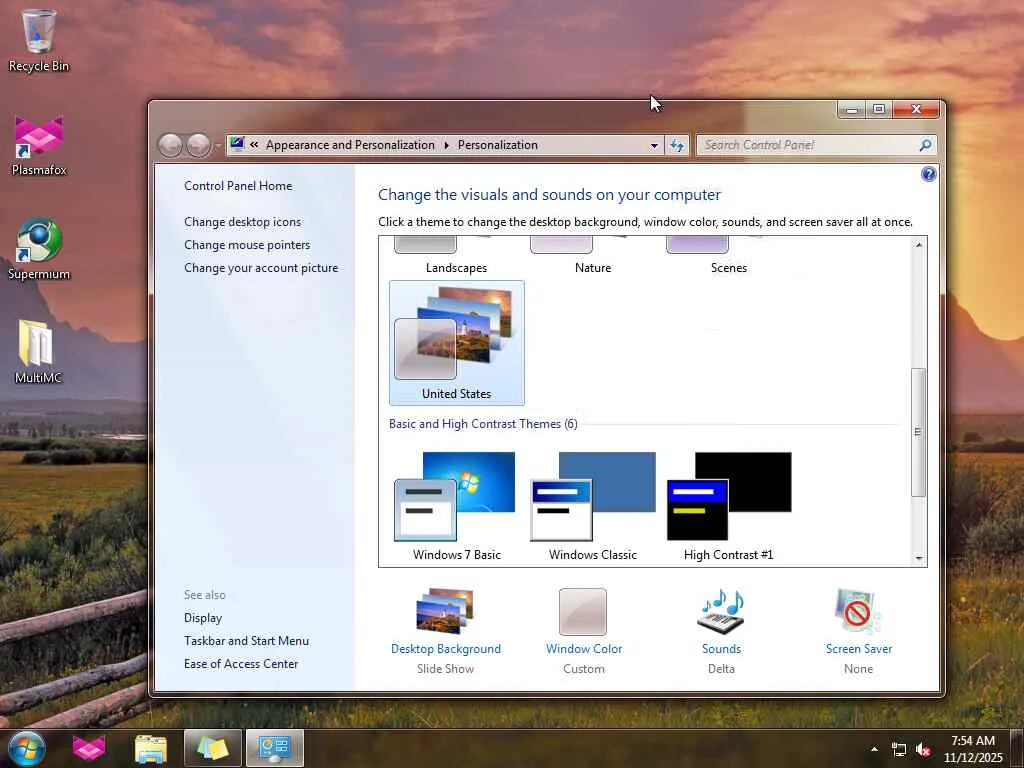Open Help with the blue question mark
This screenshot has width=1024, height=768.
pos(928,174)
